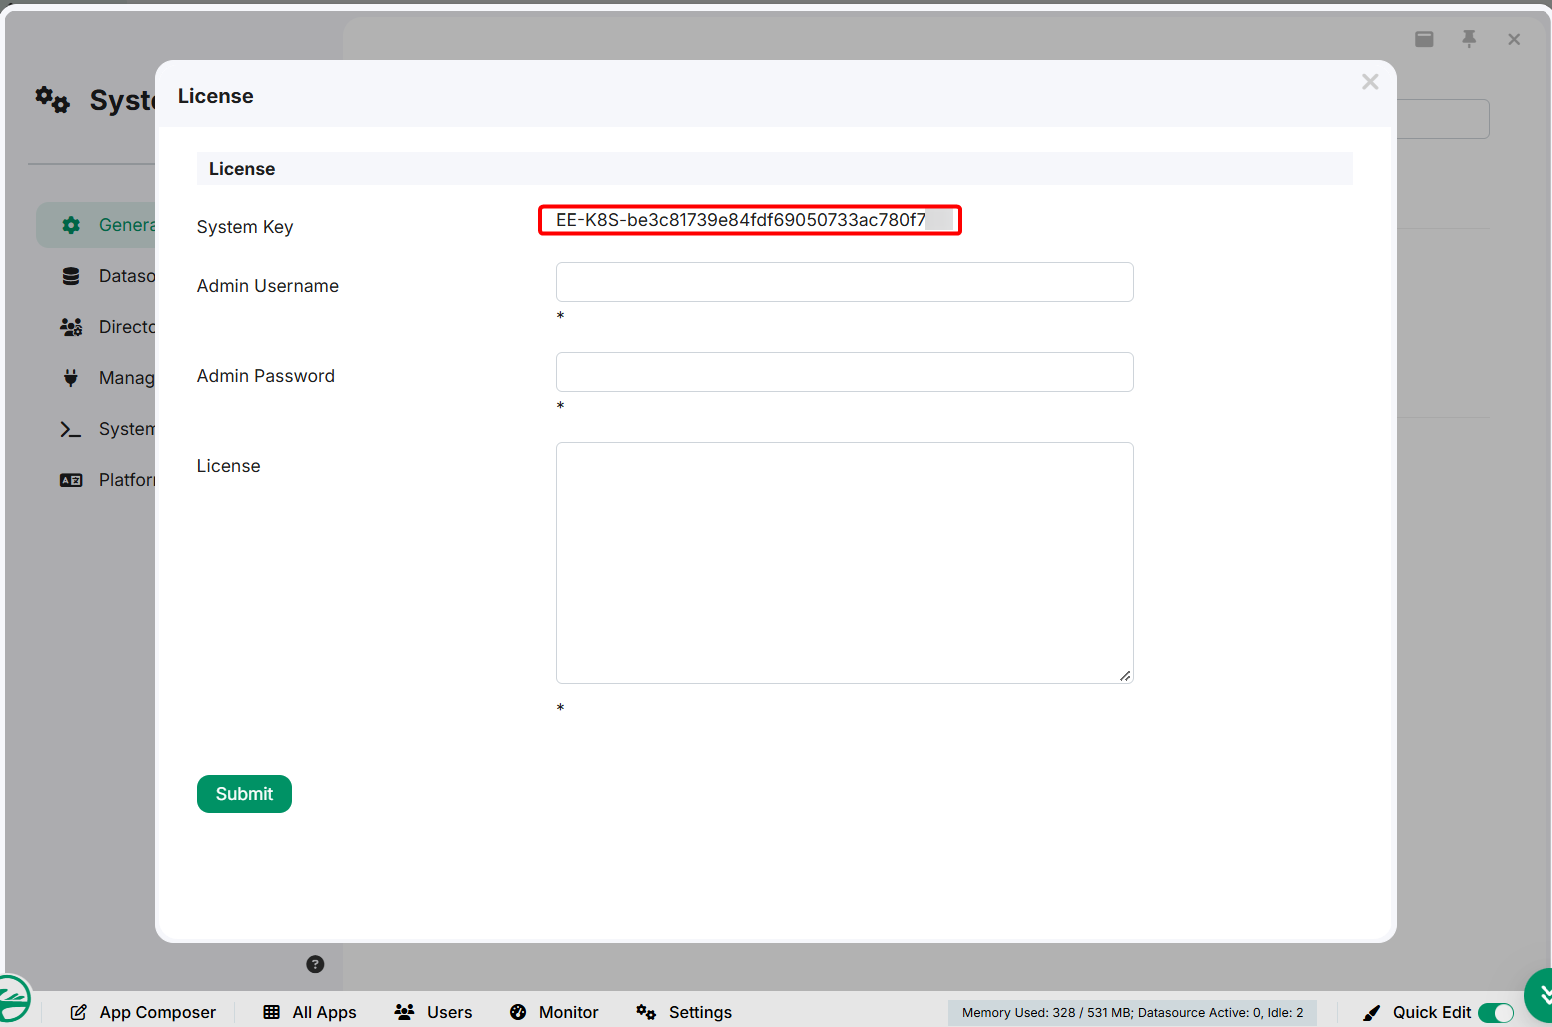
Task: Click the General gear icon in sidebar
Action: (x=71, y=225)
